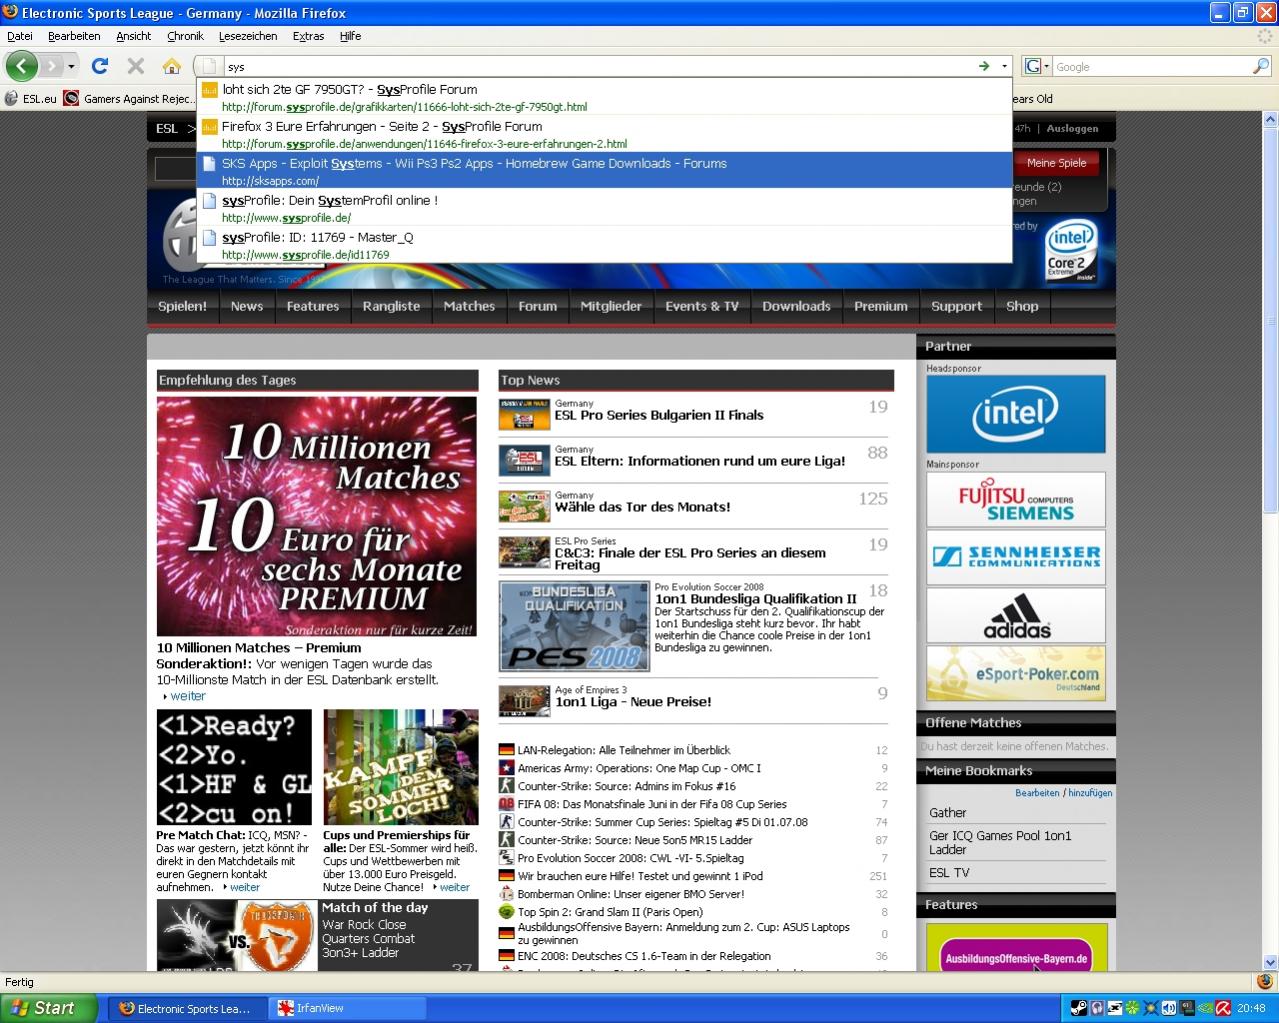Open the back/forward history dropdown

pyautogui.click(x=71, y=67)
